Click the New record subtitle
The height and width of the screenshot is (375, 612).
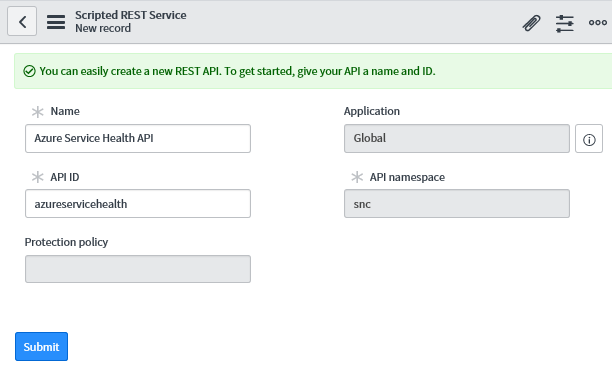point(103,28)
